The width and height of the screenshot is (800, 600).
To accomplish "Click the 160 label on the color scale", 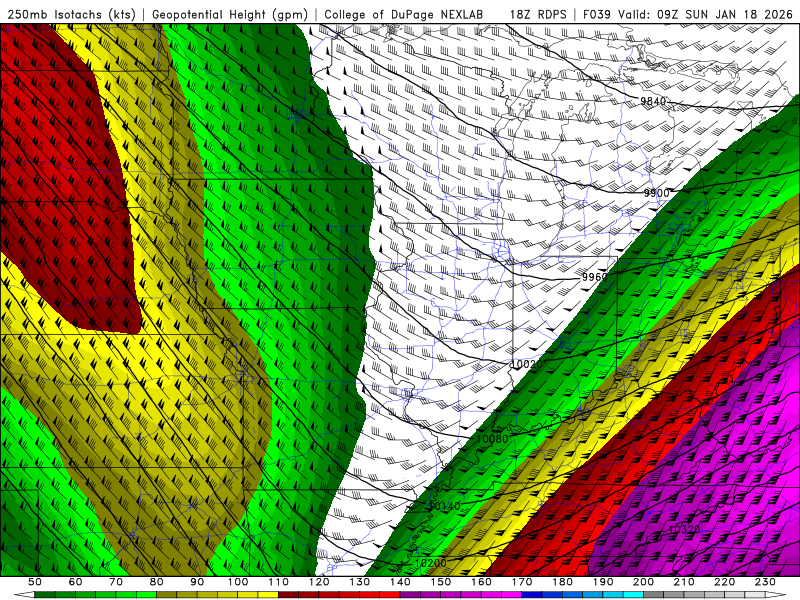I will tap(481, 582).
